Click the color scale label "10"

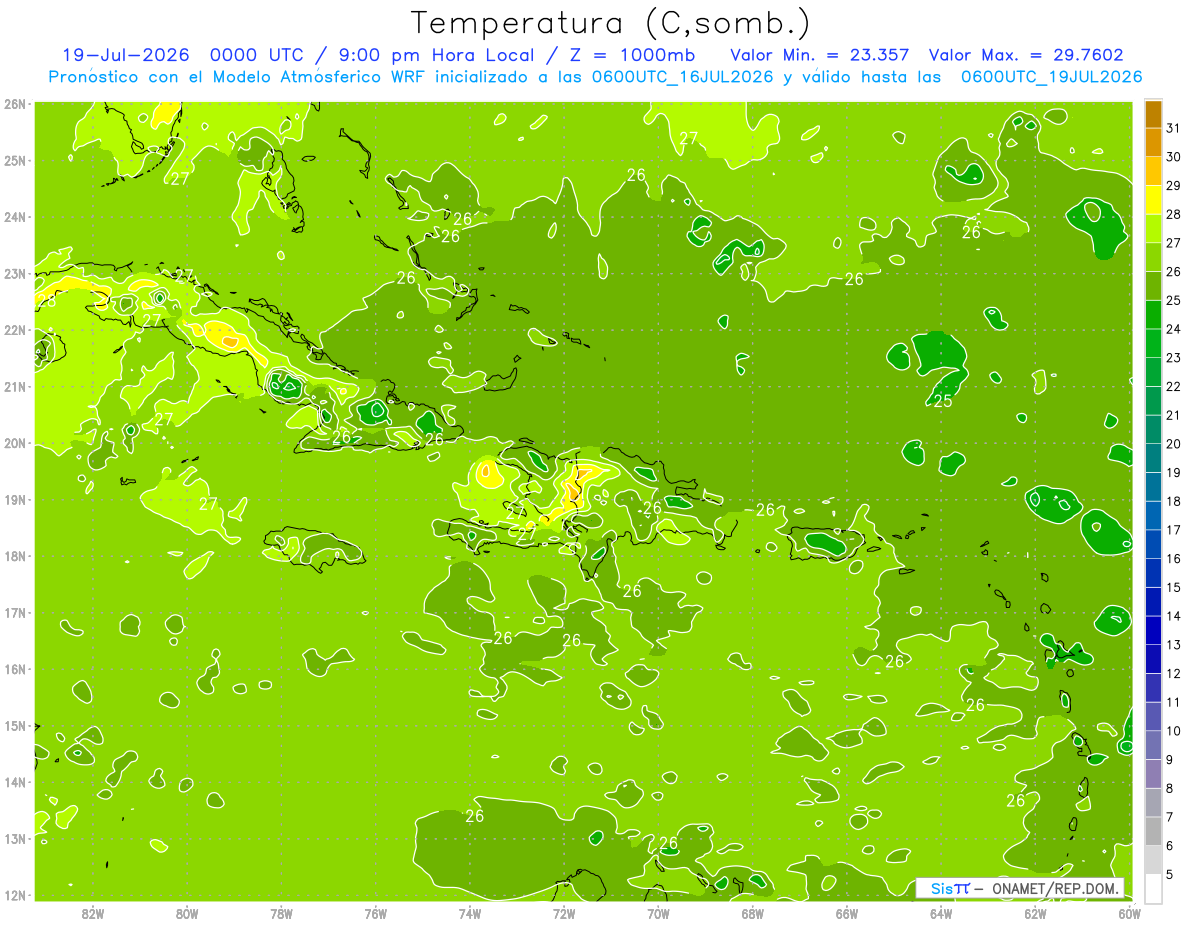coord(1174,730)
